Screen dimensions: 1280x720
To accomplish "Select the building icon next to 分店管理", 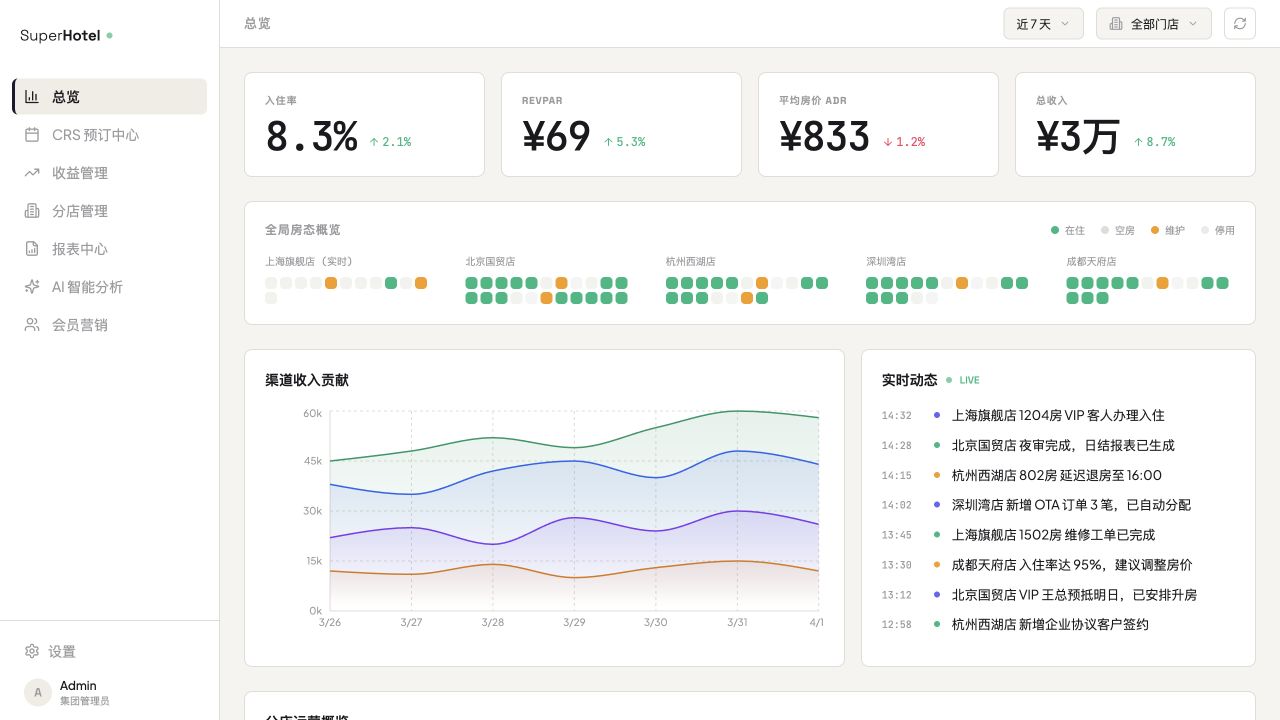I will coord(32,211).
